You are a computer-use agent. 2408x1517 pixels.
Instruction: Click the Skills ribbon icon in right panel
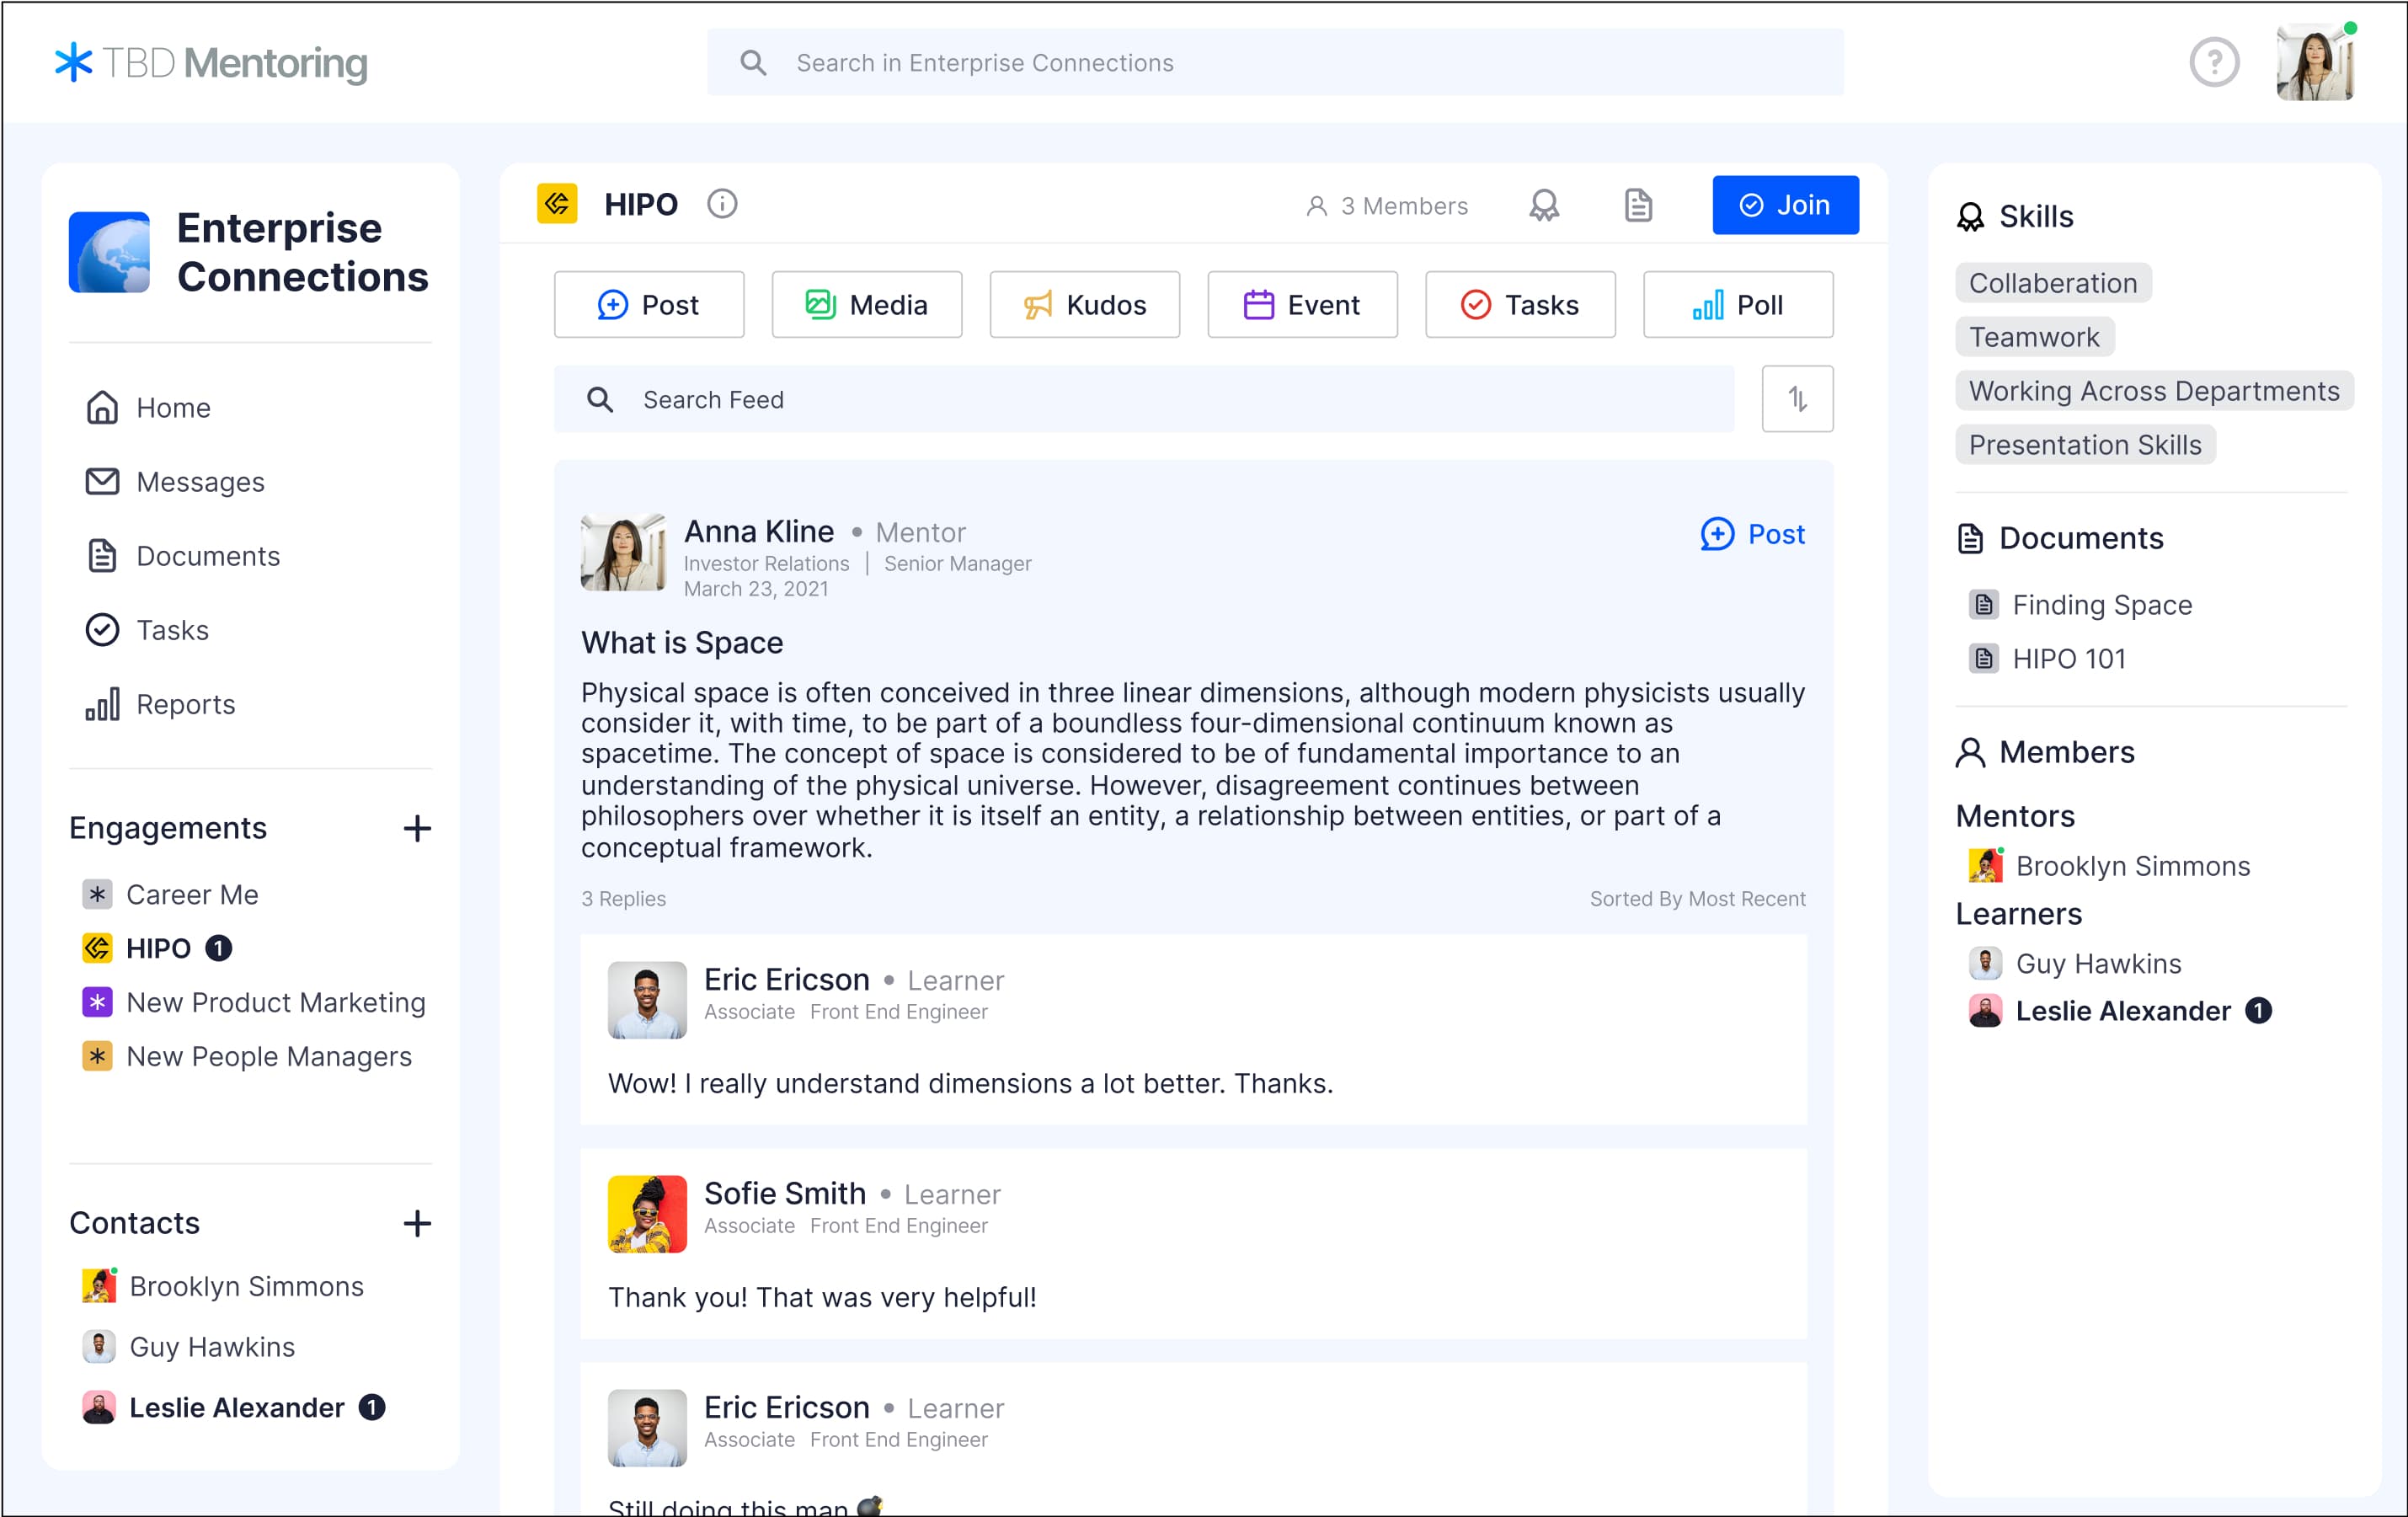pos(1970,217)
